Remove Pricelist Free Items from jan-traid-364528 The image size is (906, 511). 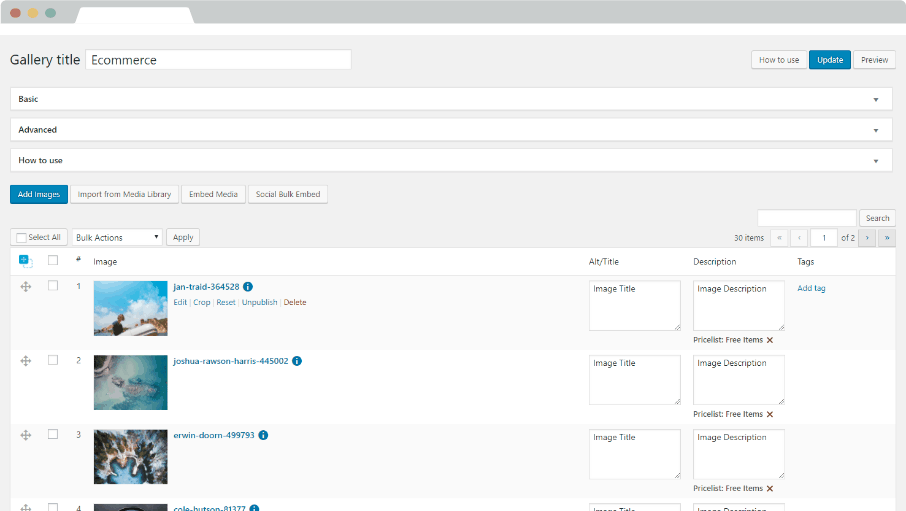770,340
